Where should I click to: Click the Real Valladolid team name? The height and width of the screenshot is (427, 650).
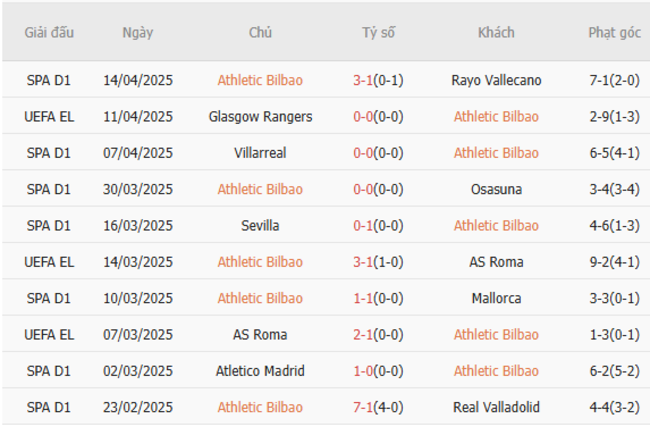(x=496, y=407)
